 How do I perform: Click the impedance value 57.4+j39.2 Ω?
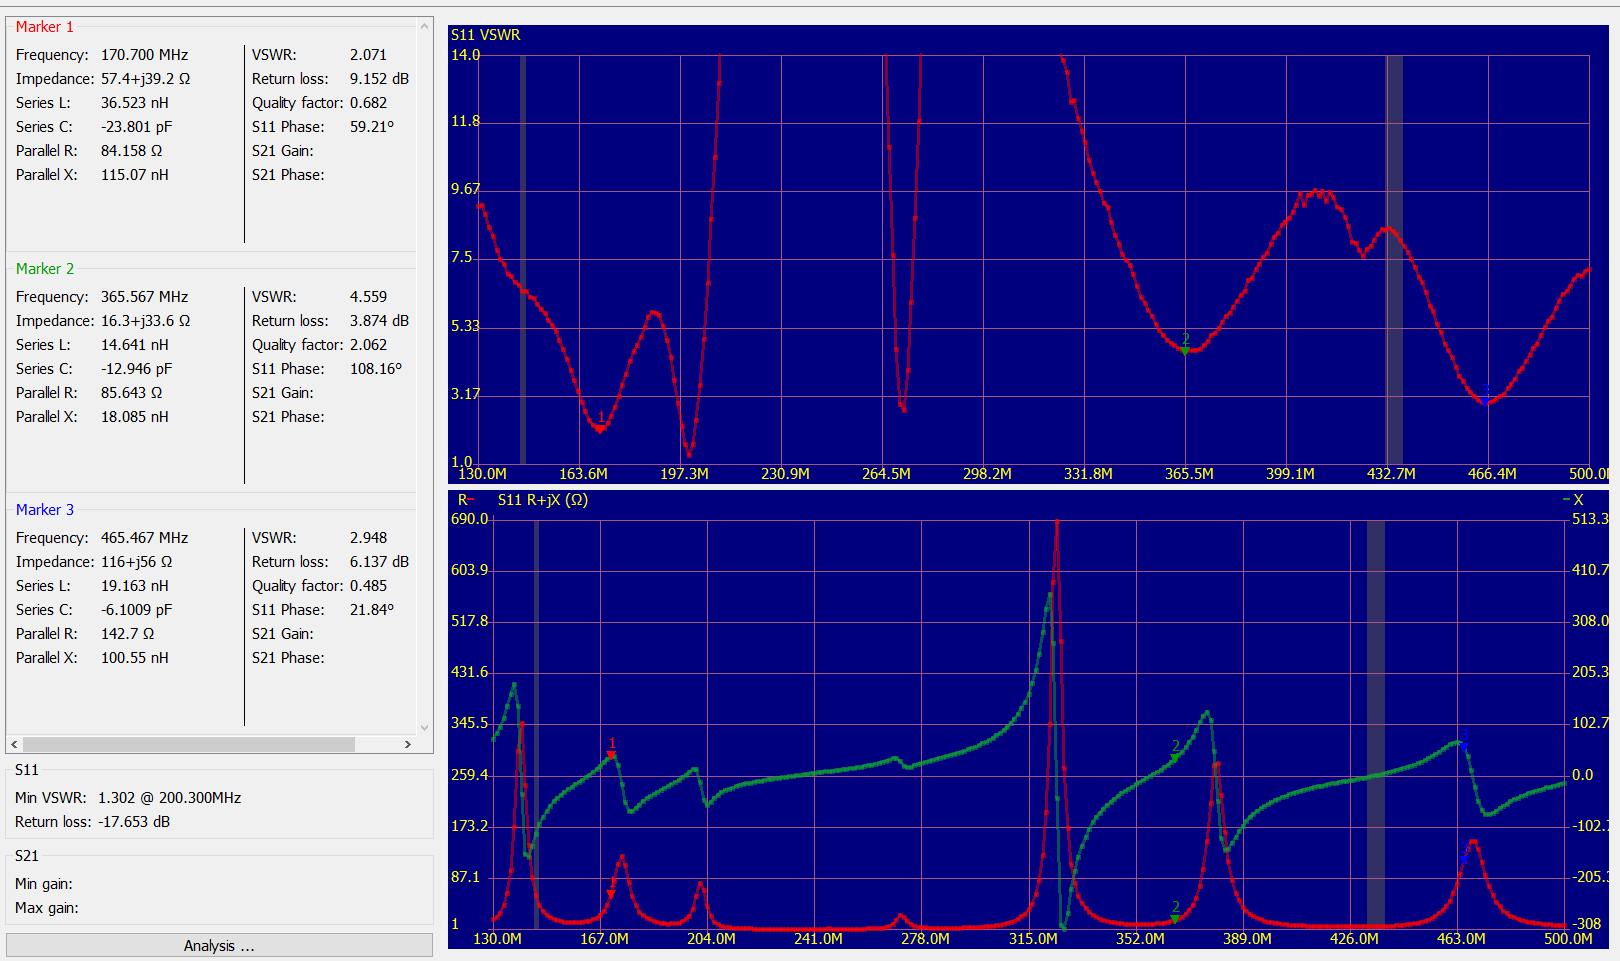click(x=145, y=79)
